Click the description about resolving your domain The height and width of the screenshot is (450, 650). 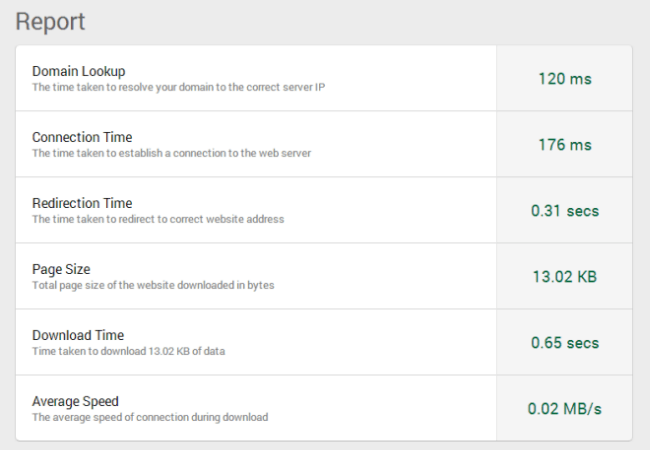tap(179, 87)
